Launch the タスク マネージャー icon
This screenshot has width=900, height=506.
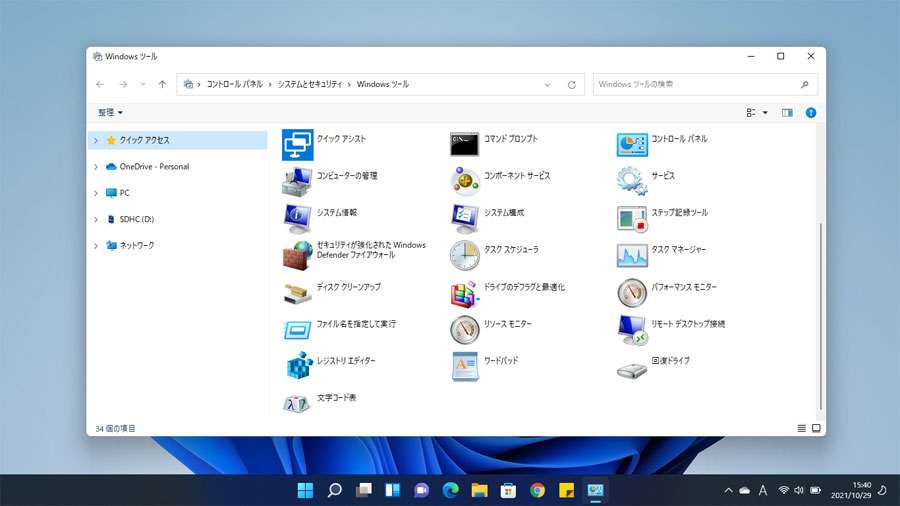pyautogui.click(x=632, y=255)
